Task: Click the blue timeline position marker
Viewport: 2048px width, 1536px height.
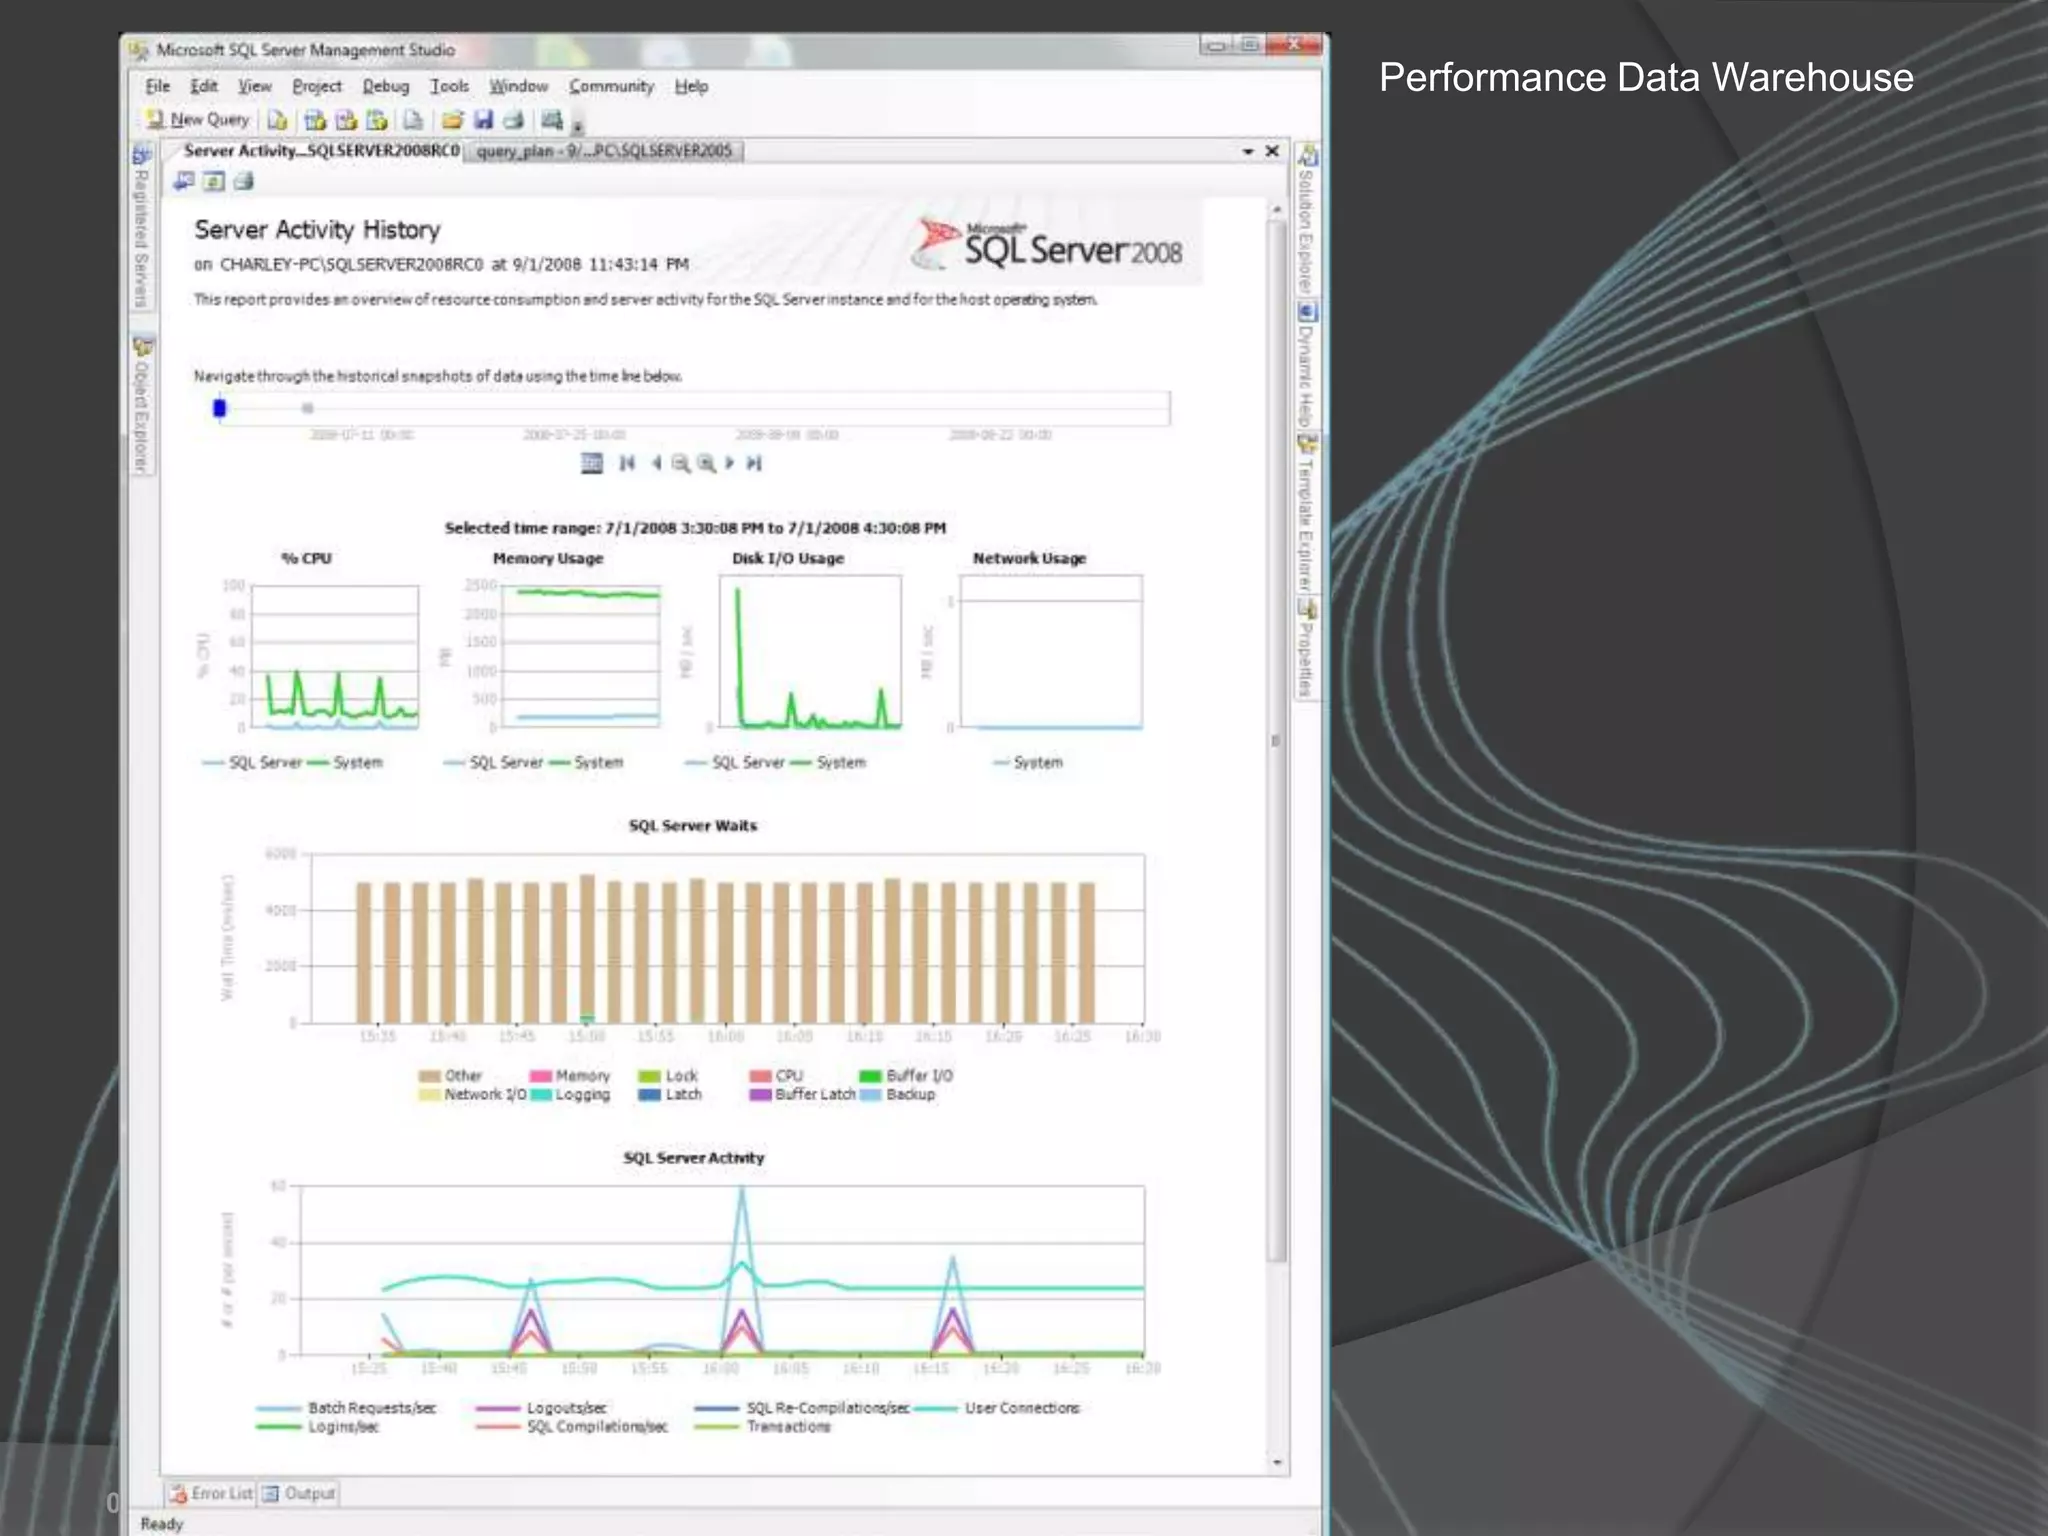Action: click(x=220, y=408)
